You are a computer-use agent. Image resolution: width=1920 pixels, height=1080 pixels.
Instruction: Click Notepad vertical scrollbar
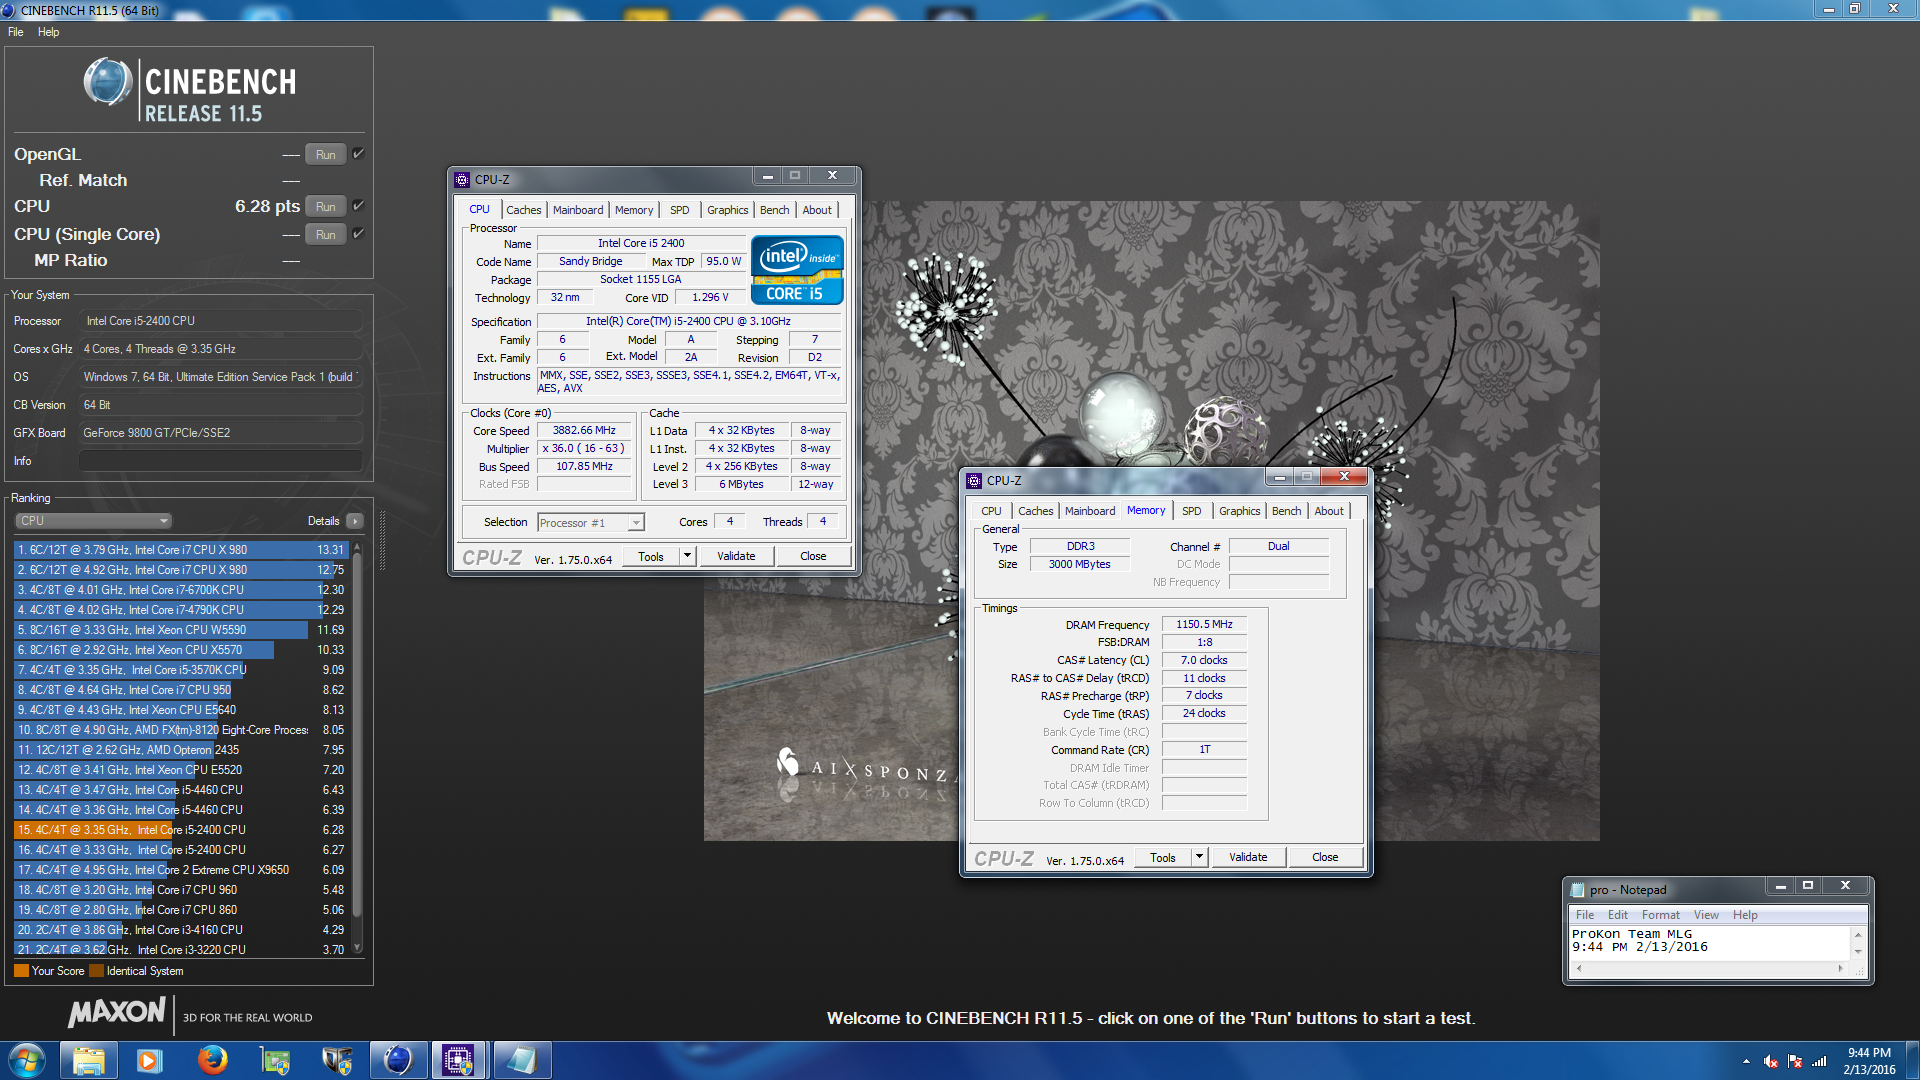pyautogui.click(x=1858, y=943)
